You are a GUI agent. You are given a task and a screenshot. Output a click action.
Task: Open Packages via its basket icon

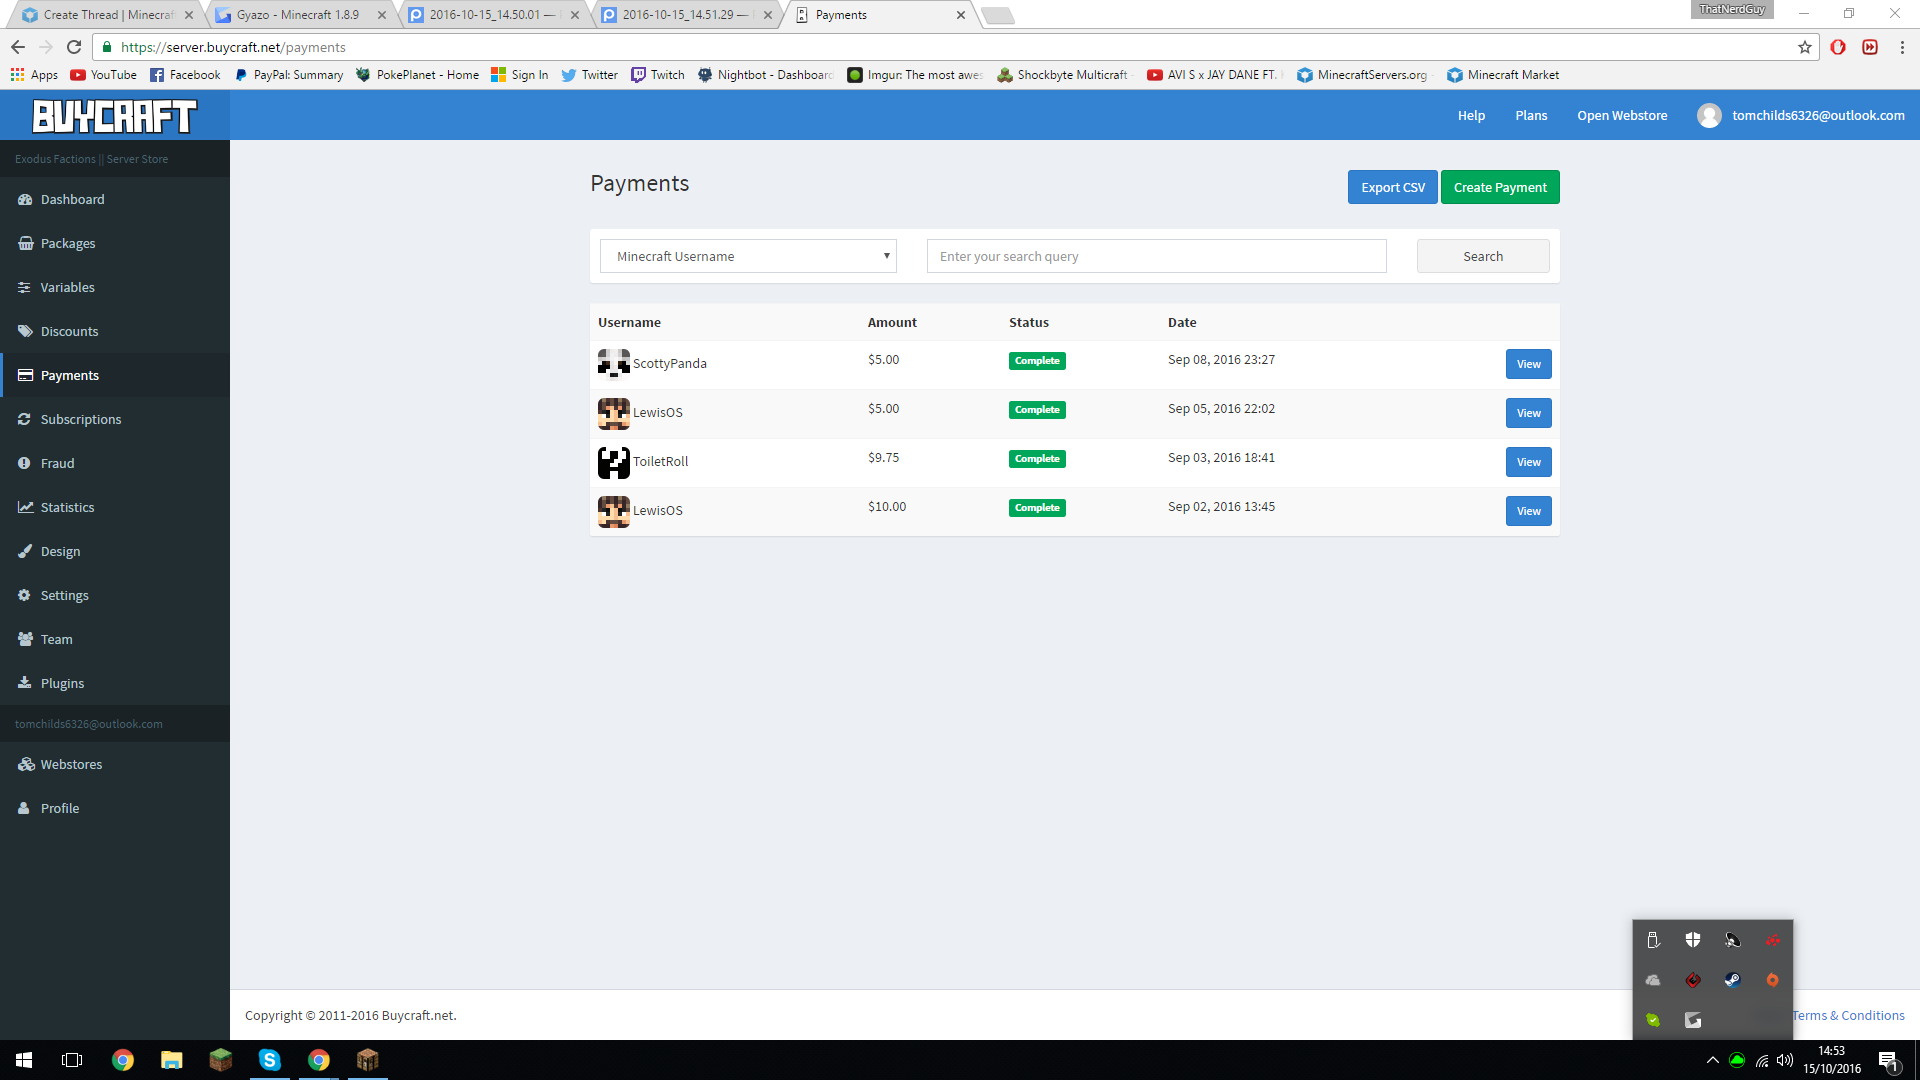pyautogui.click(x=25, y=244)
